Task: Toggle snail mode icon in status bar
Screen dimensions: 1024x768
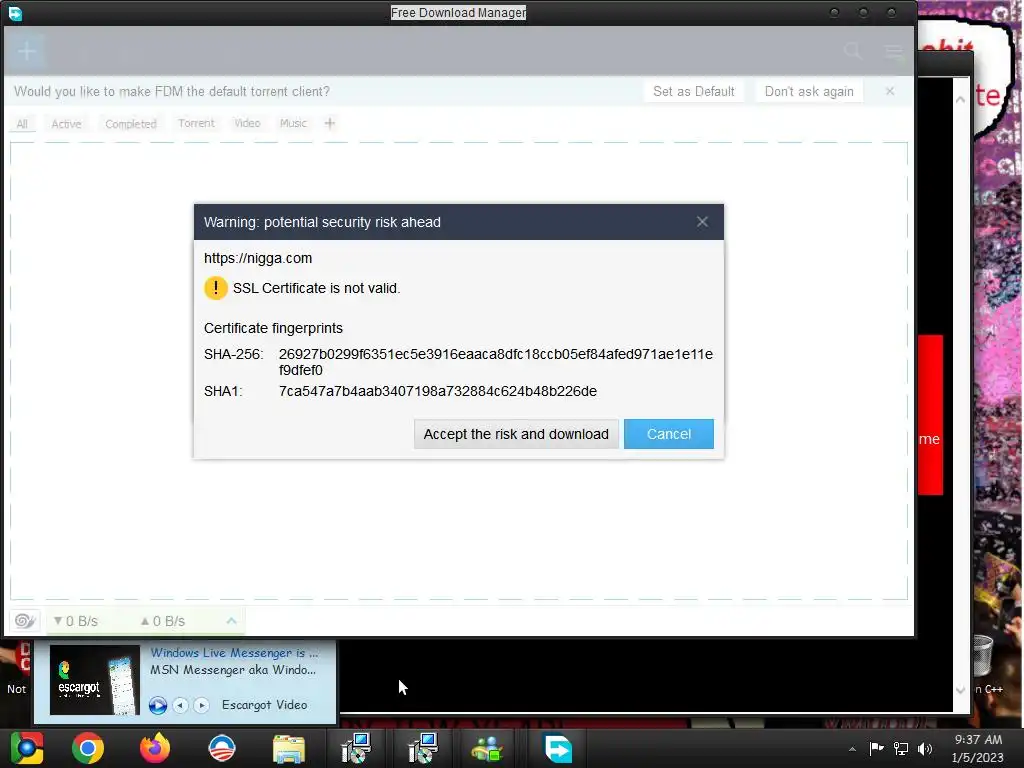Action: coord(25,620)
